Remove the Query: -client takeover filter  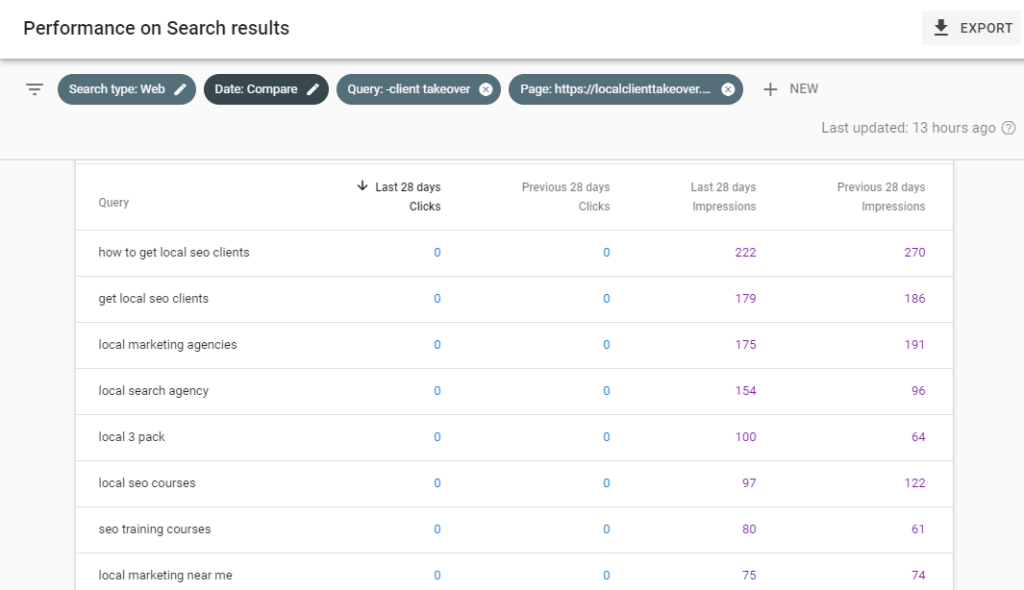click(x=486, y=89)
